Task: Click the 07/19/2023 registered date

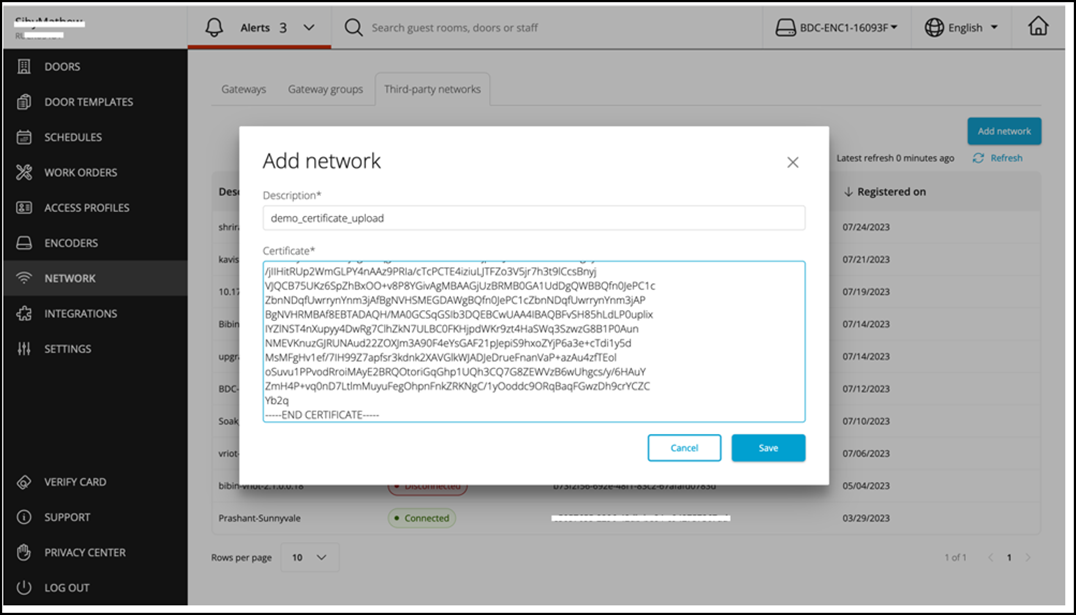Action: (x=866, y=292)
